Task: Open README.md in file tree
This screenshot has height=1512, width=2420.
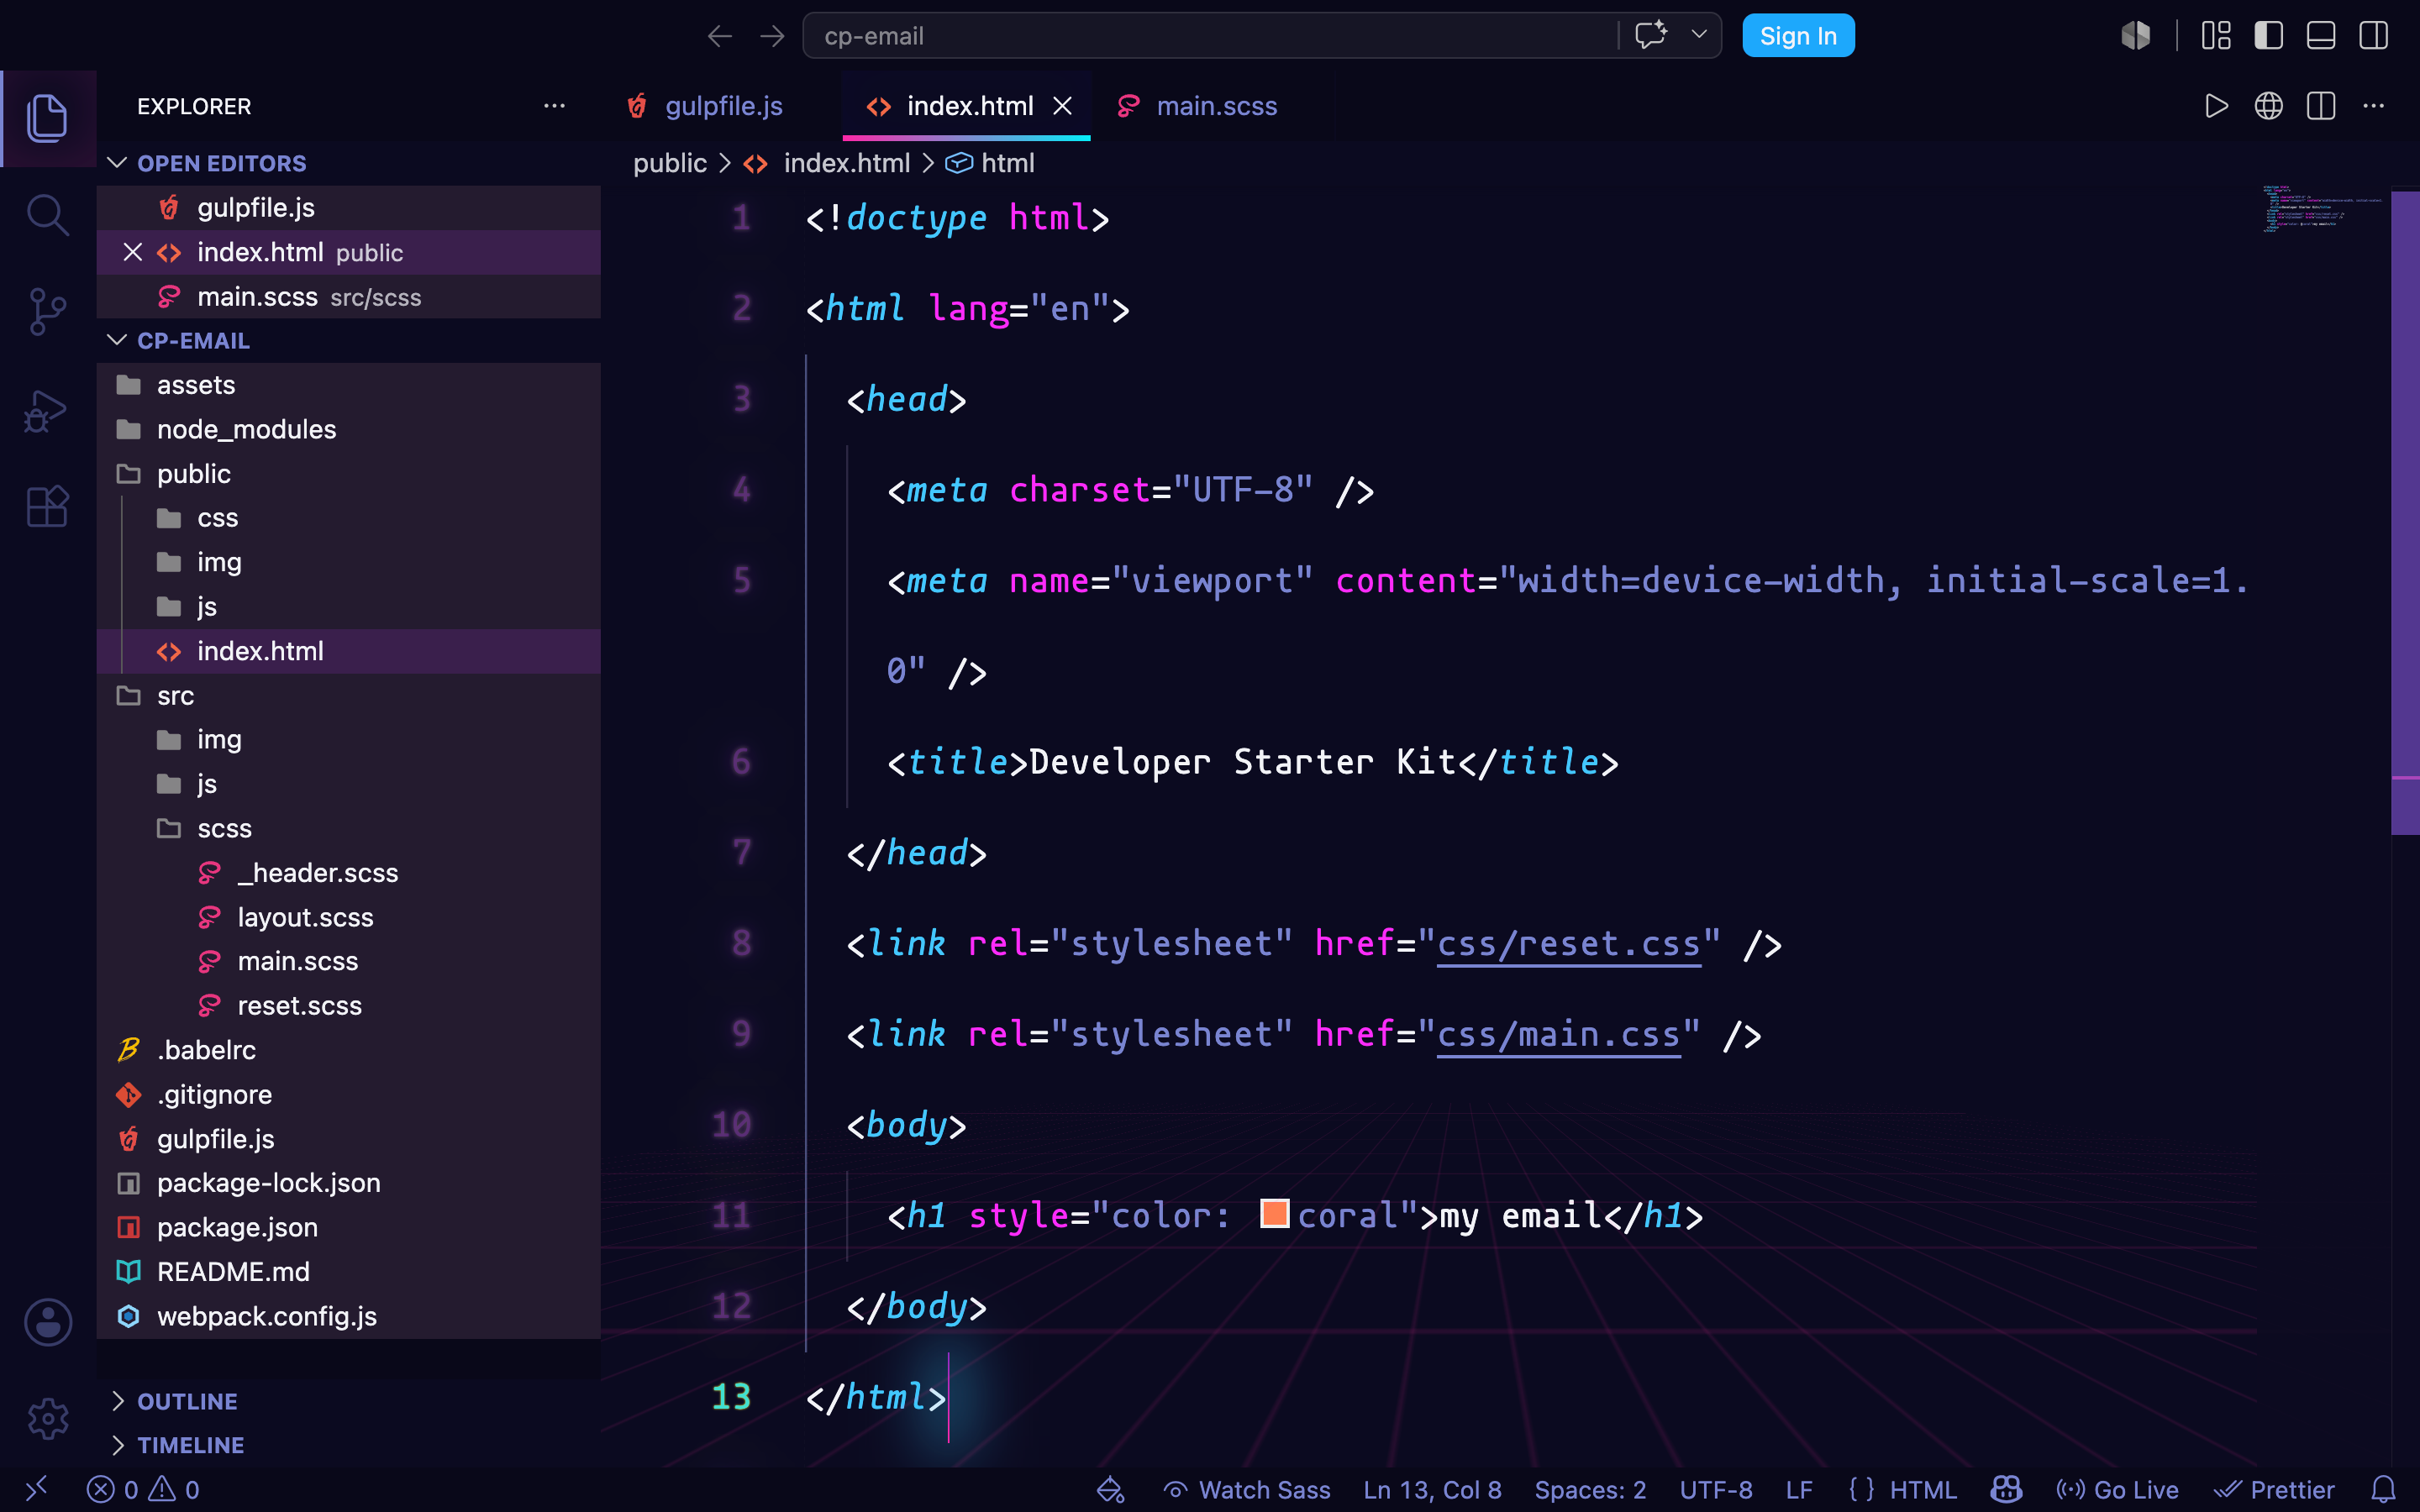Action: (x=348, y=1272)
